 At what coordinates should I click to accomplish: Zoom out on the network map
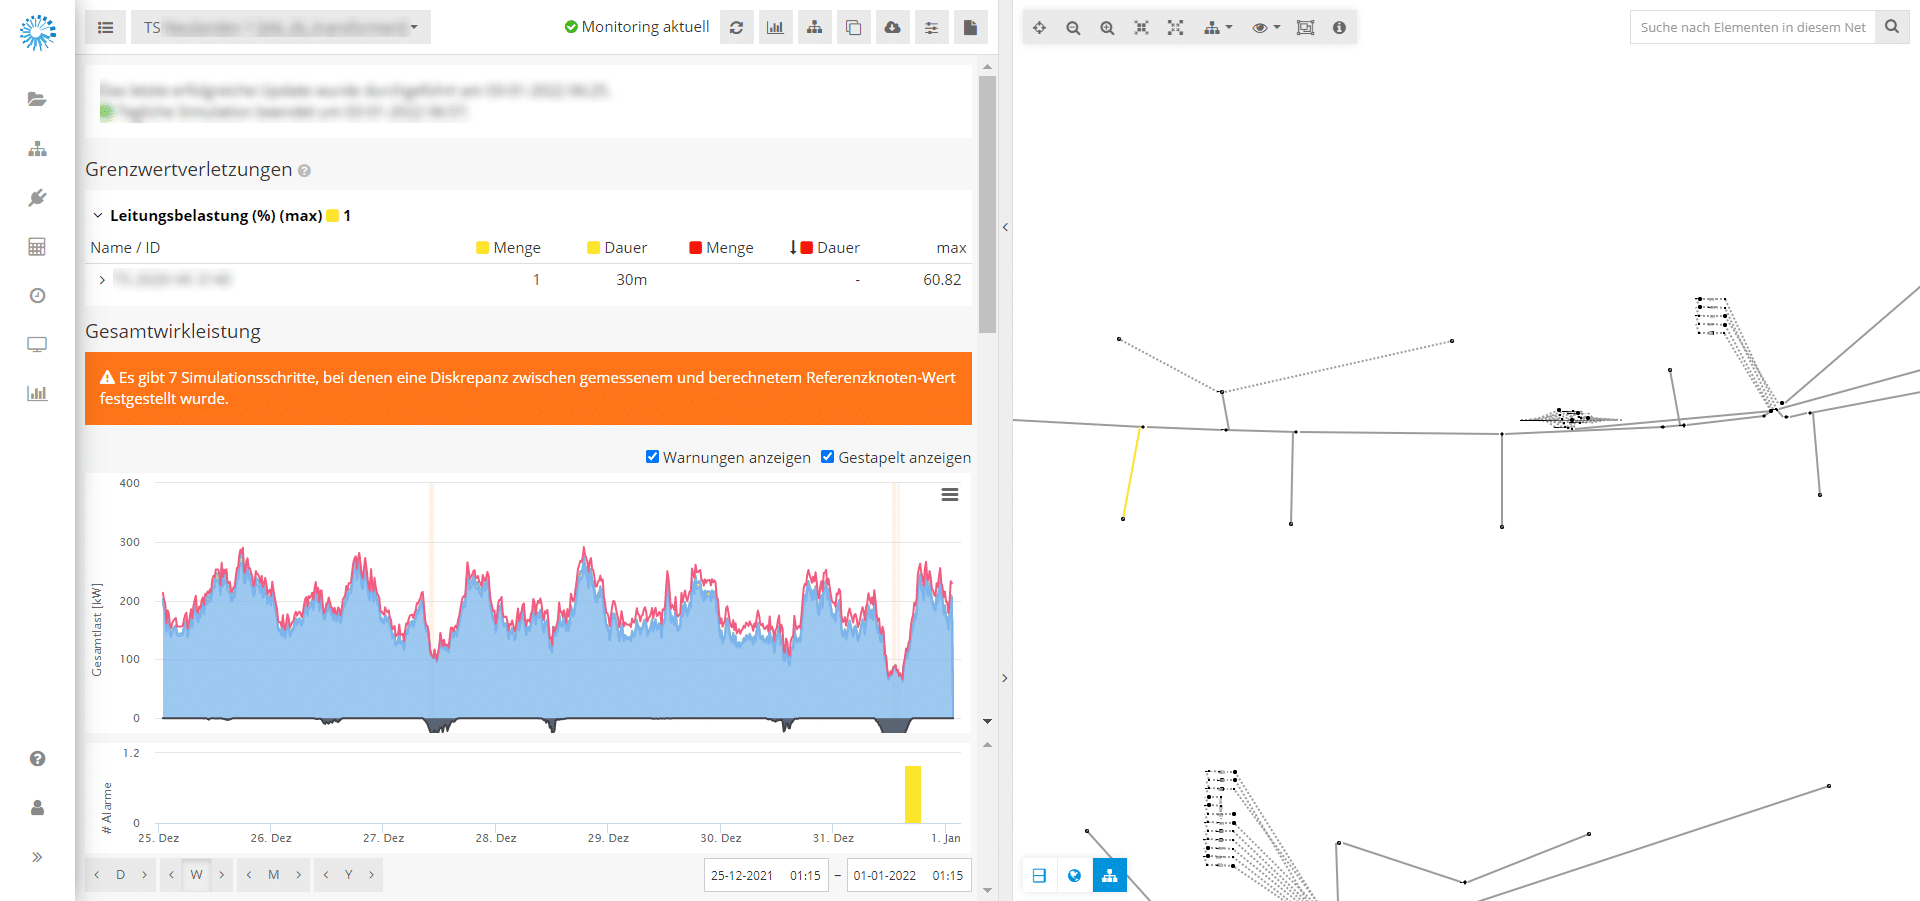[1073, 28]
